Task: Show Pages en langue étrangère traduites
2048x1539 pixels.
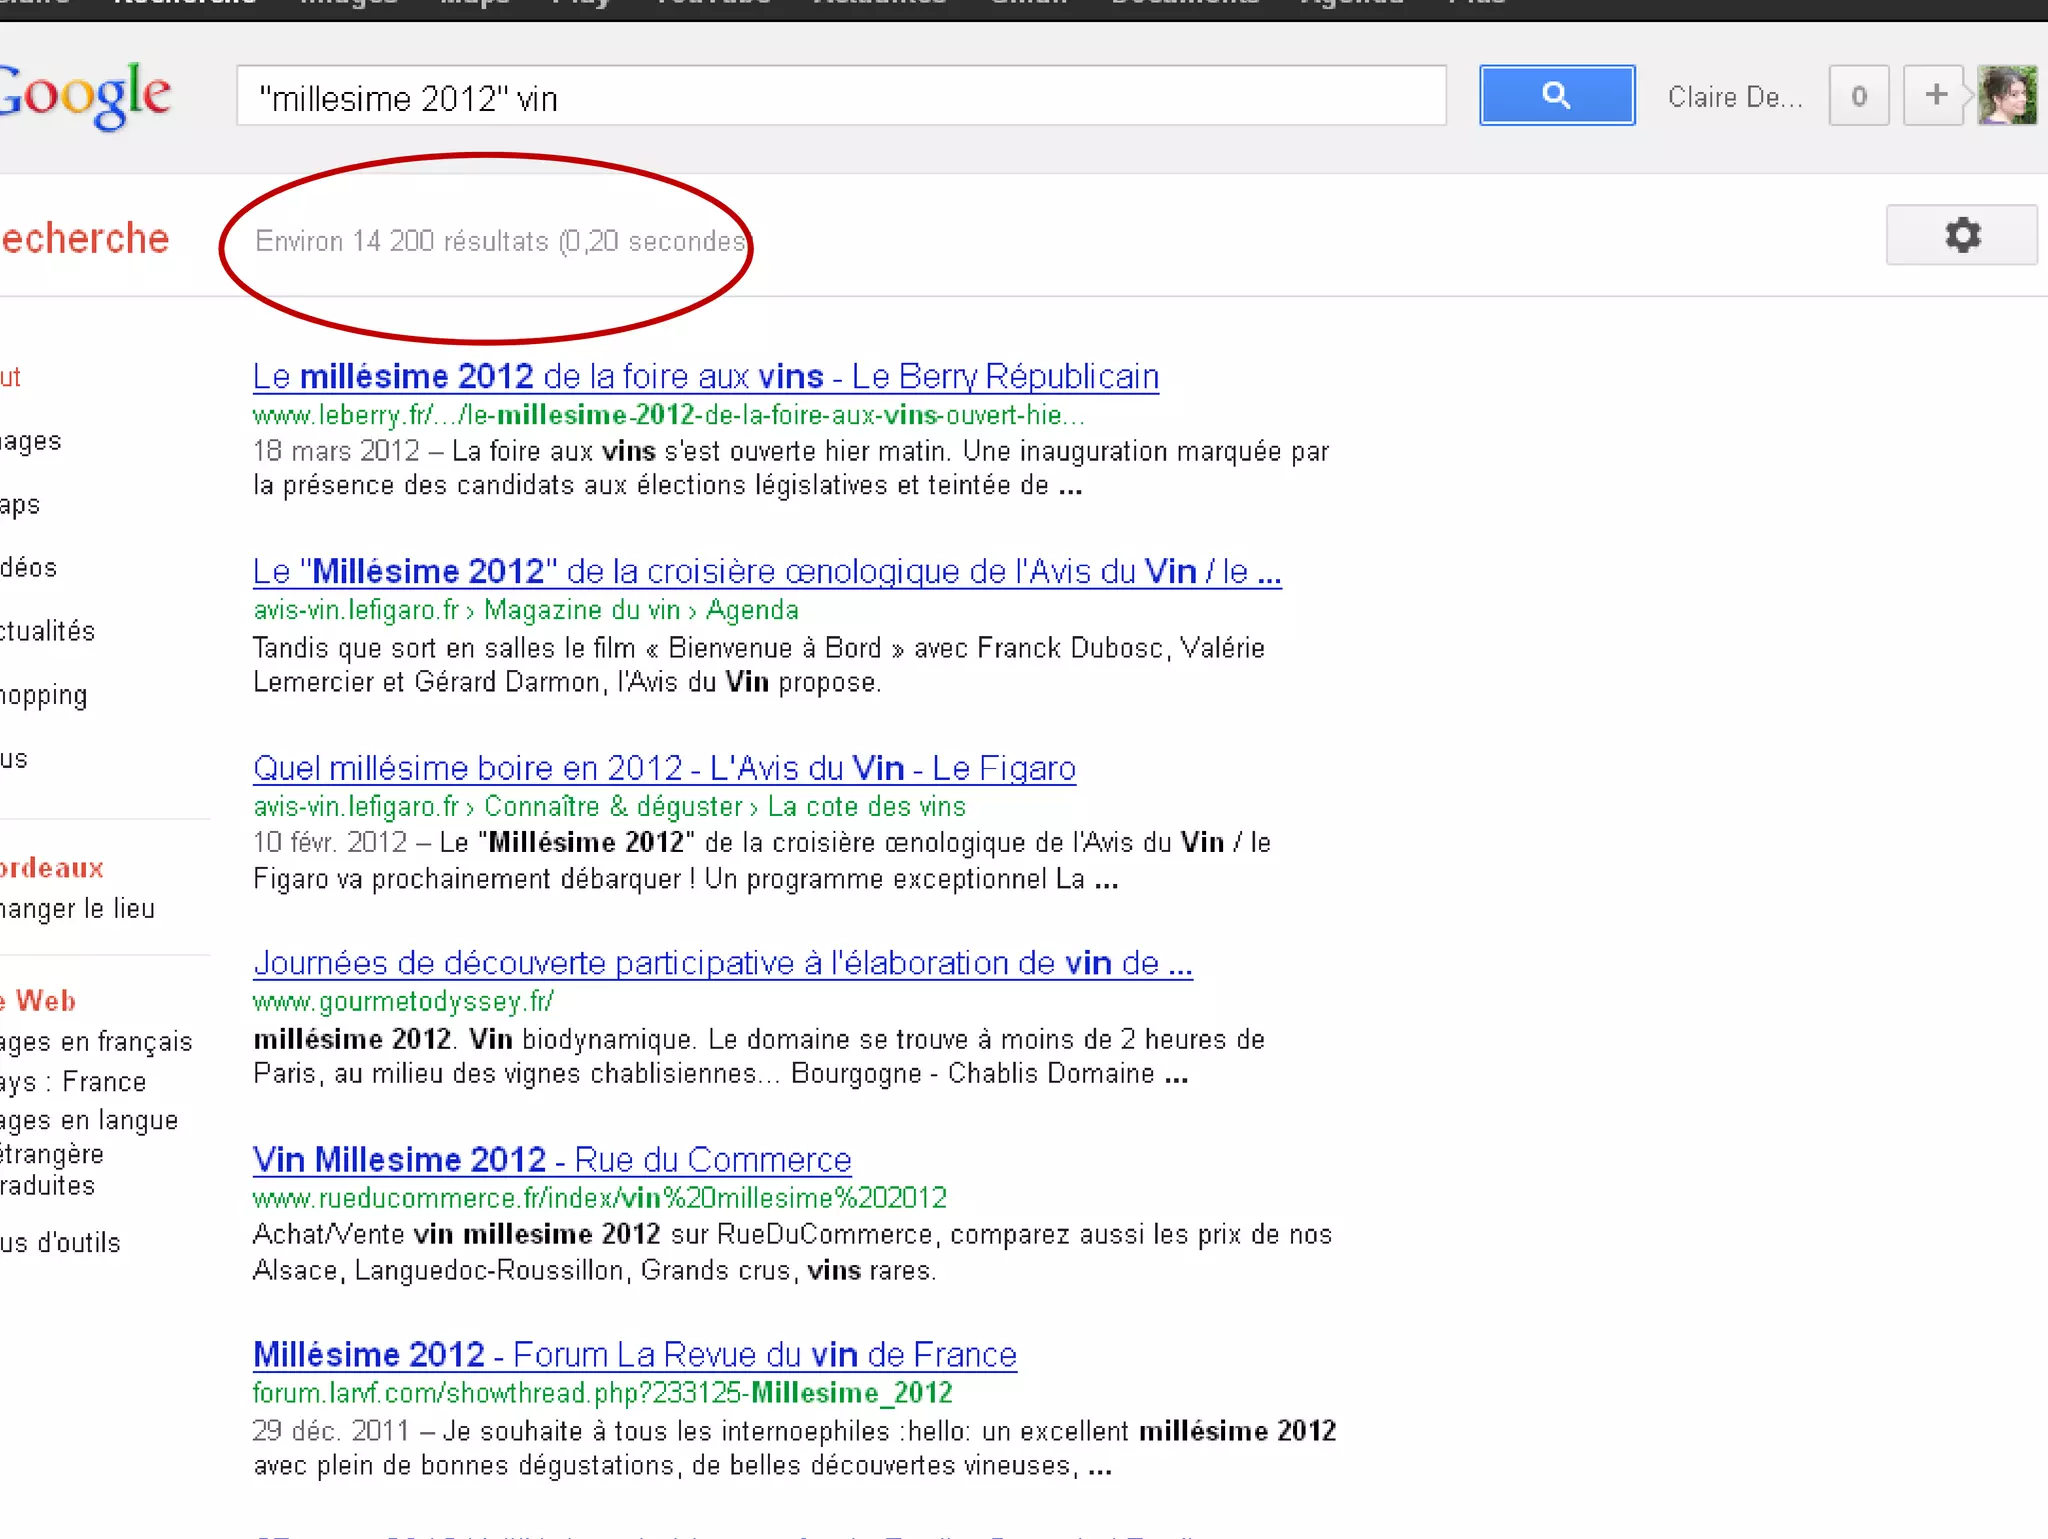Action: tap(89, 1153)
